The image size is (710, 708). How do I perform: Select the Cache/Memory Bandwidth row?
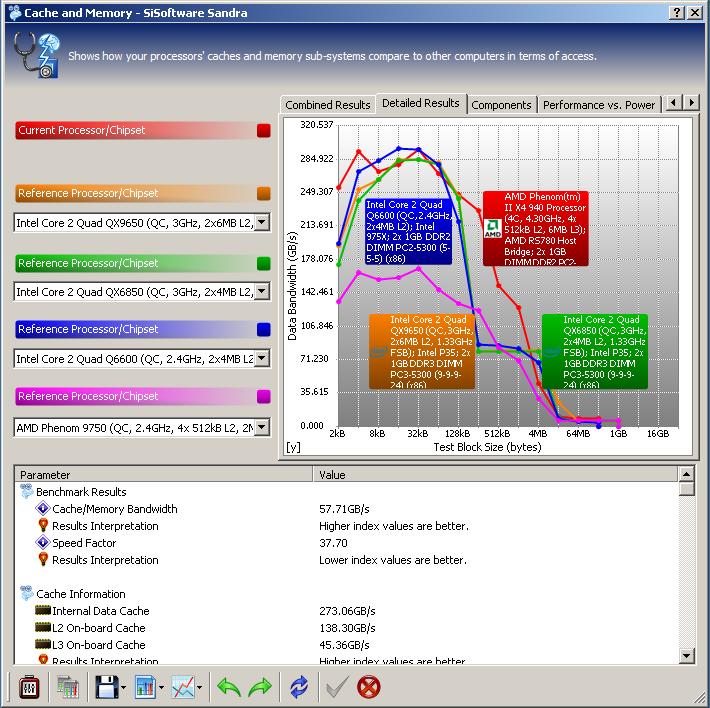pos(346,509)
